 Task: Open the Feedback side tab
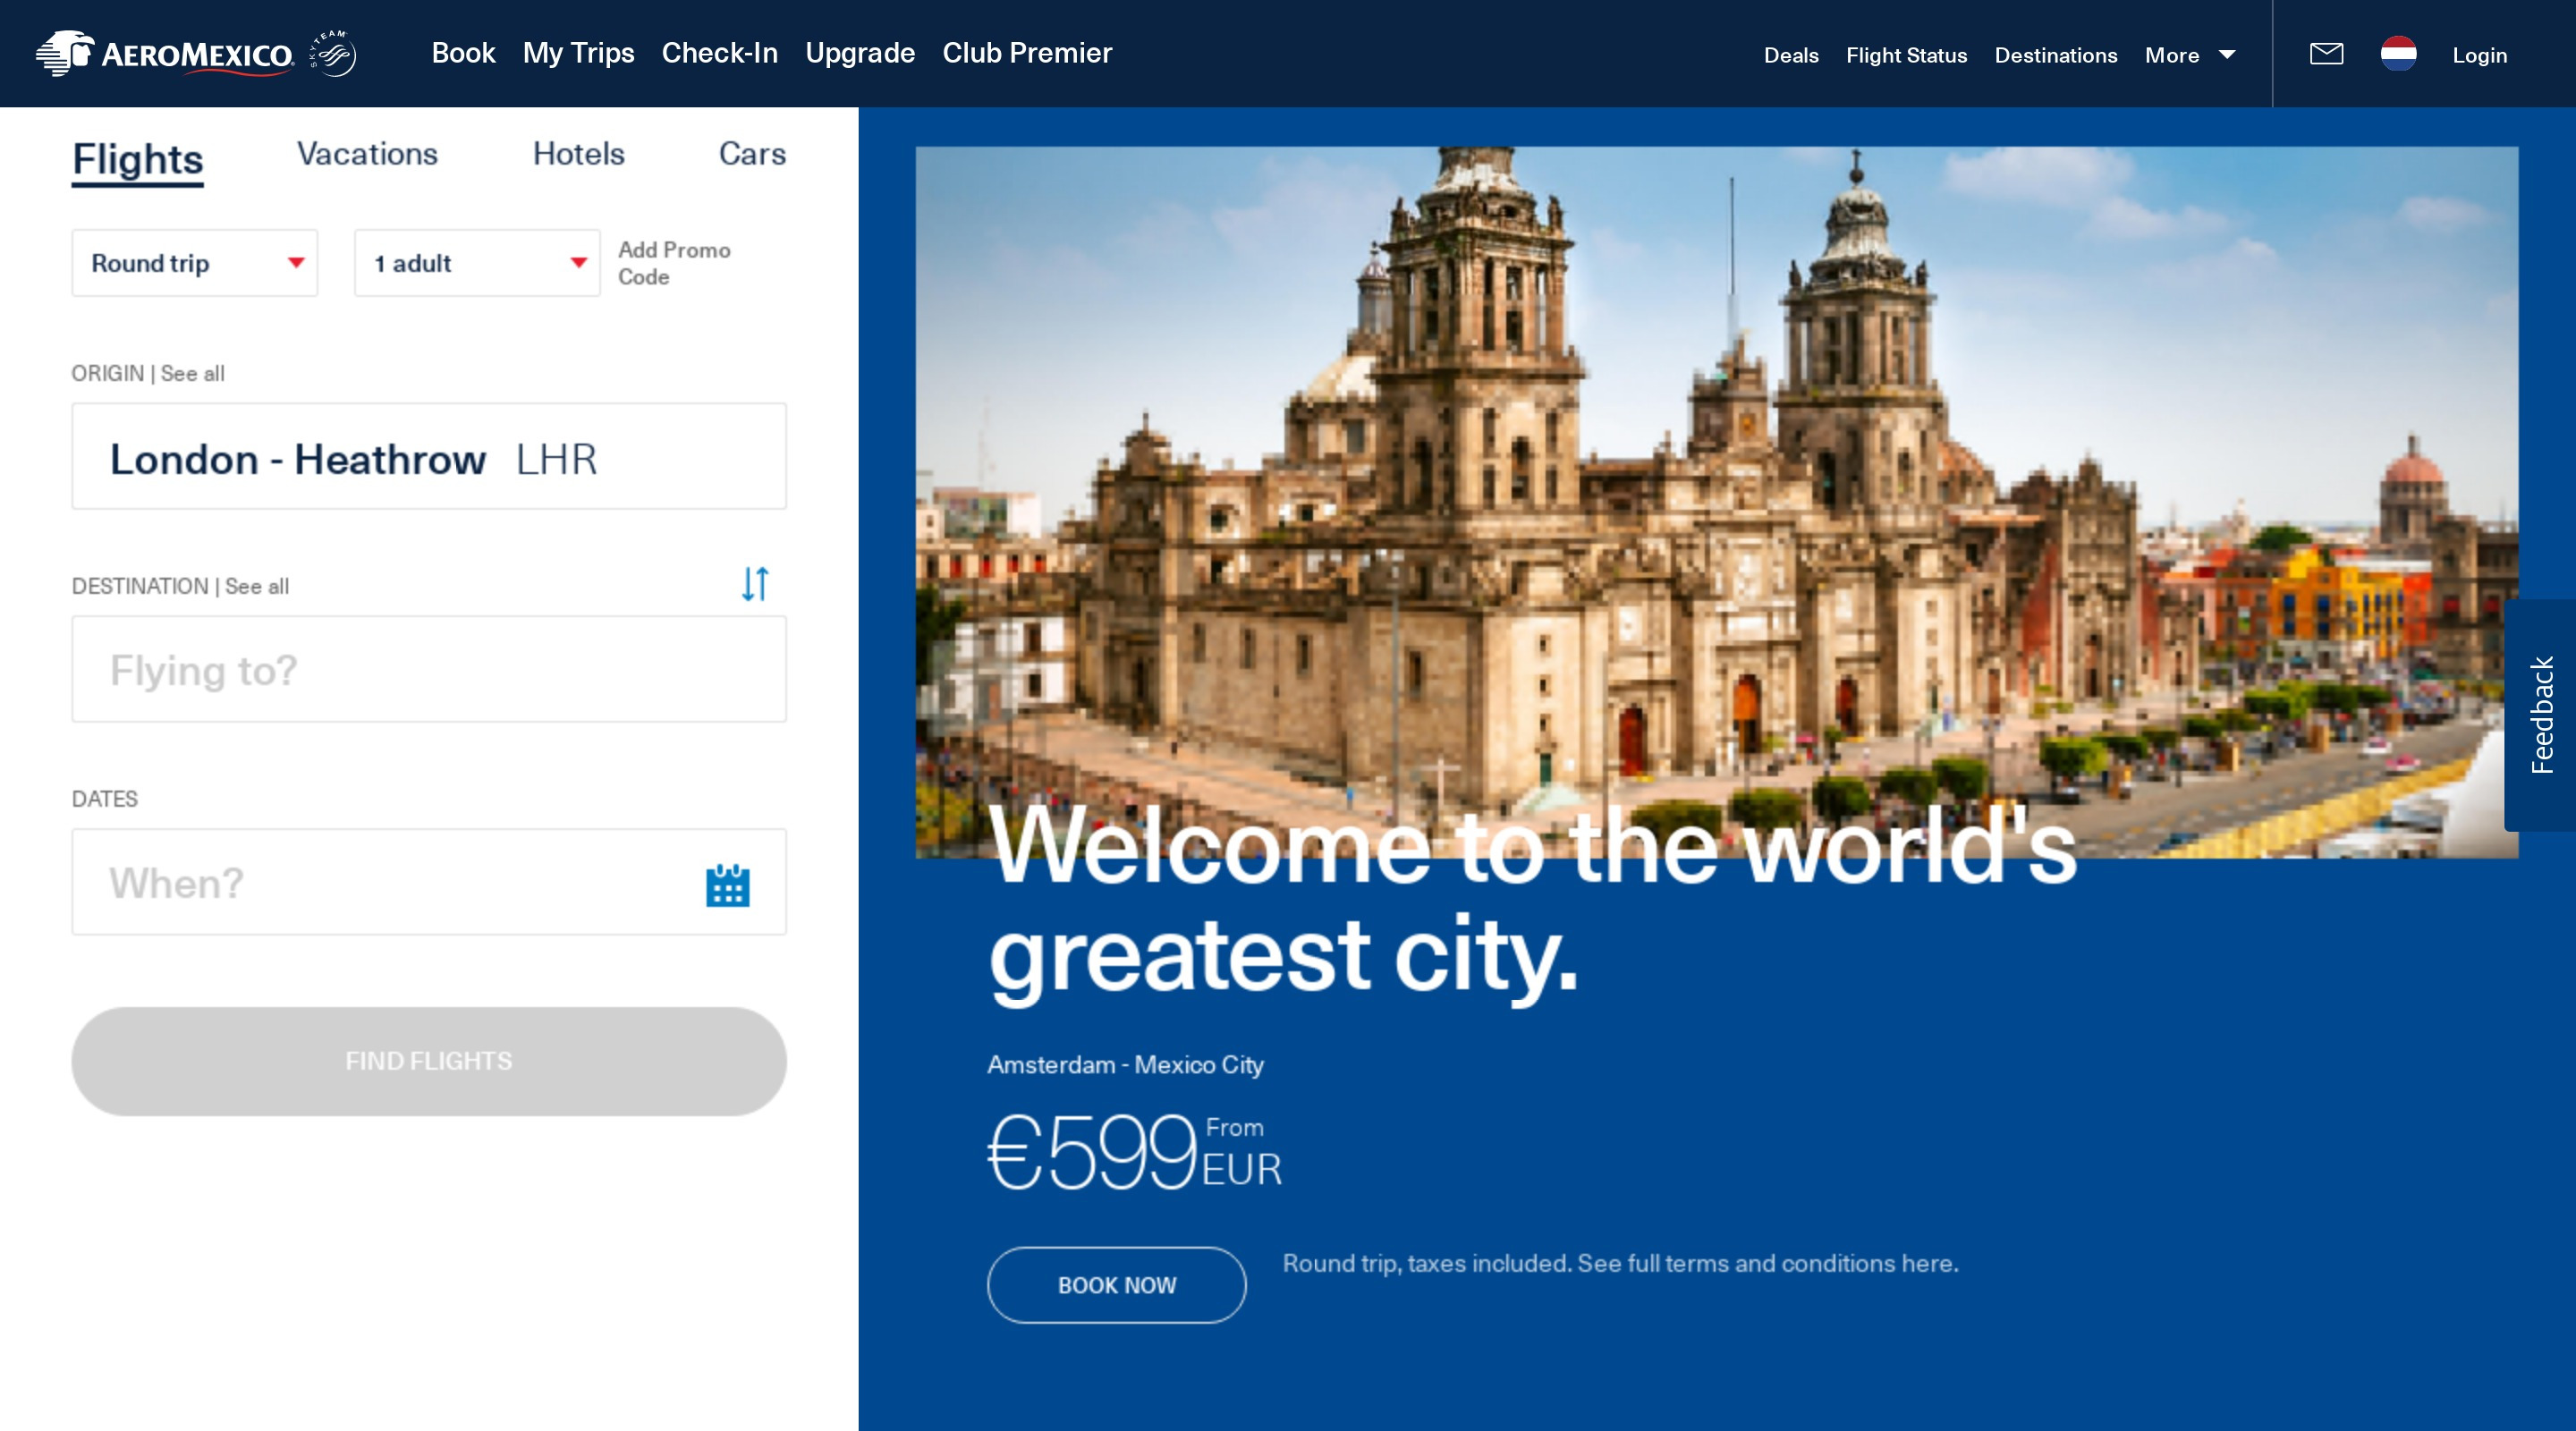2541,715
